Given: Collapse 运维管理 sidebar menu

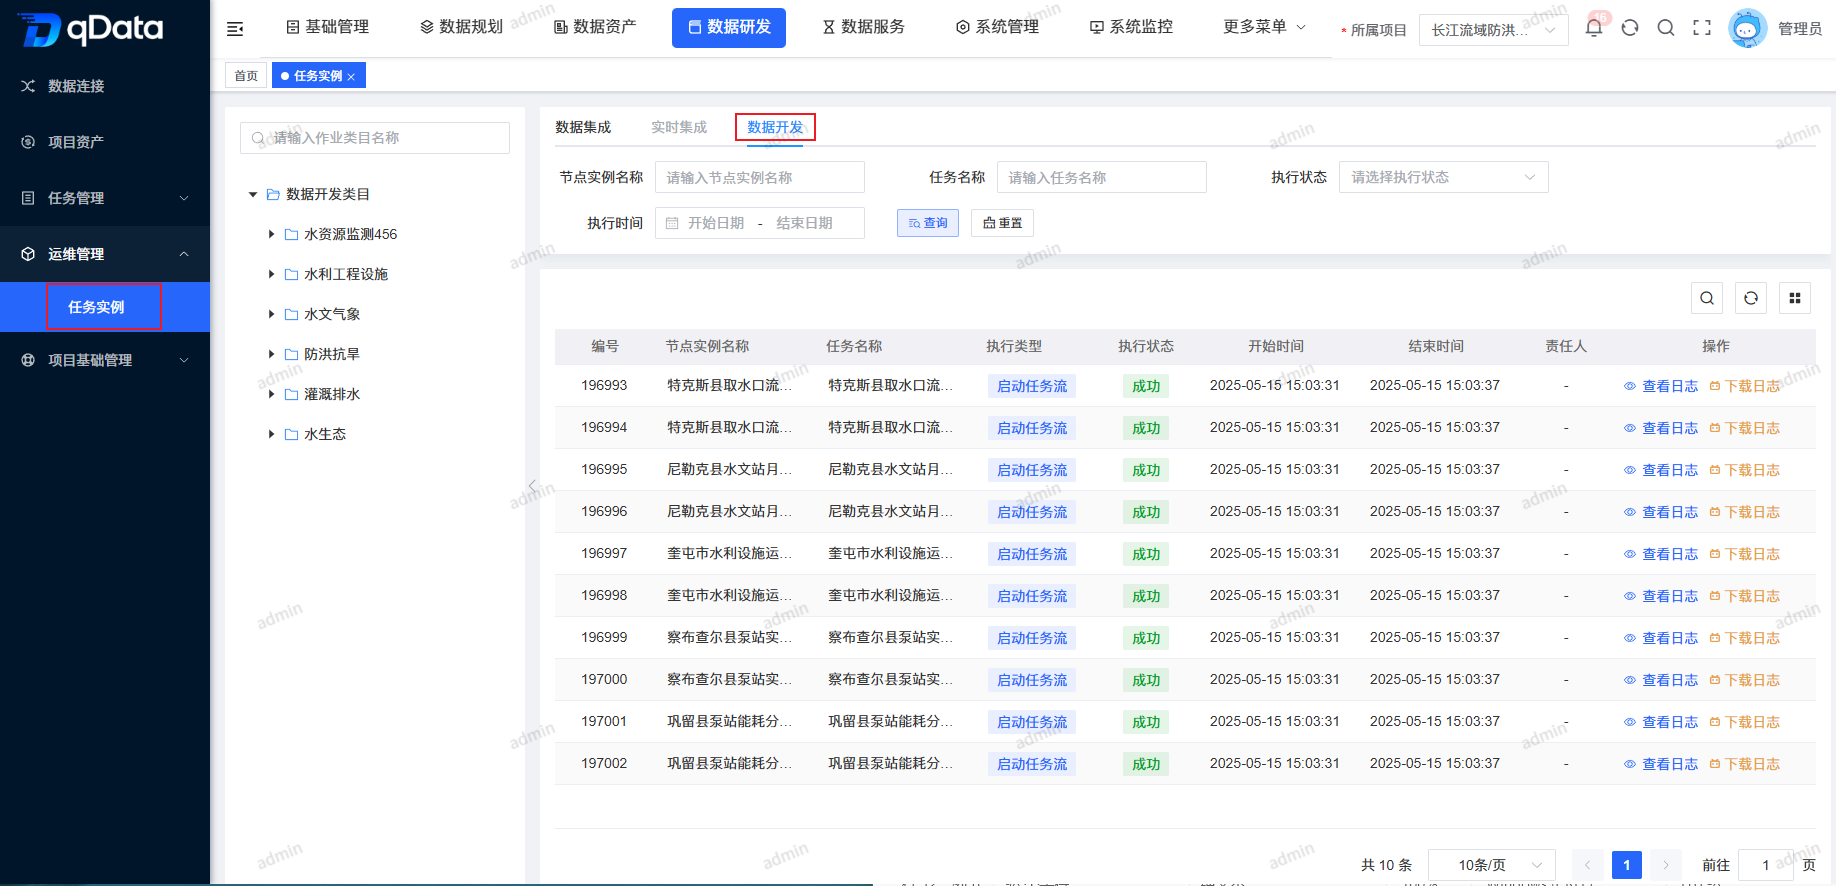Looking at the screenshot, I should 105,254.
